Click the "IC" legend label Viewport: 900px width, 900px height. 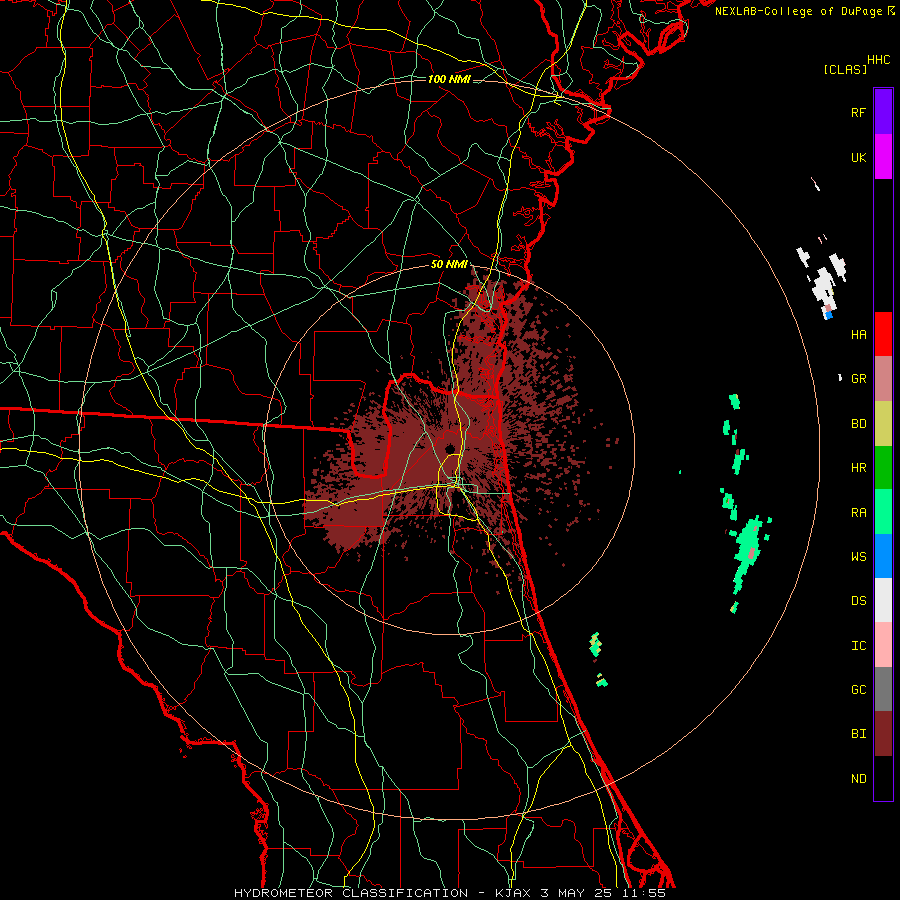(858, 646)
